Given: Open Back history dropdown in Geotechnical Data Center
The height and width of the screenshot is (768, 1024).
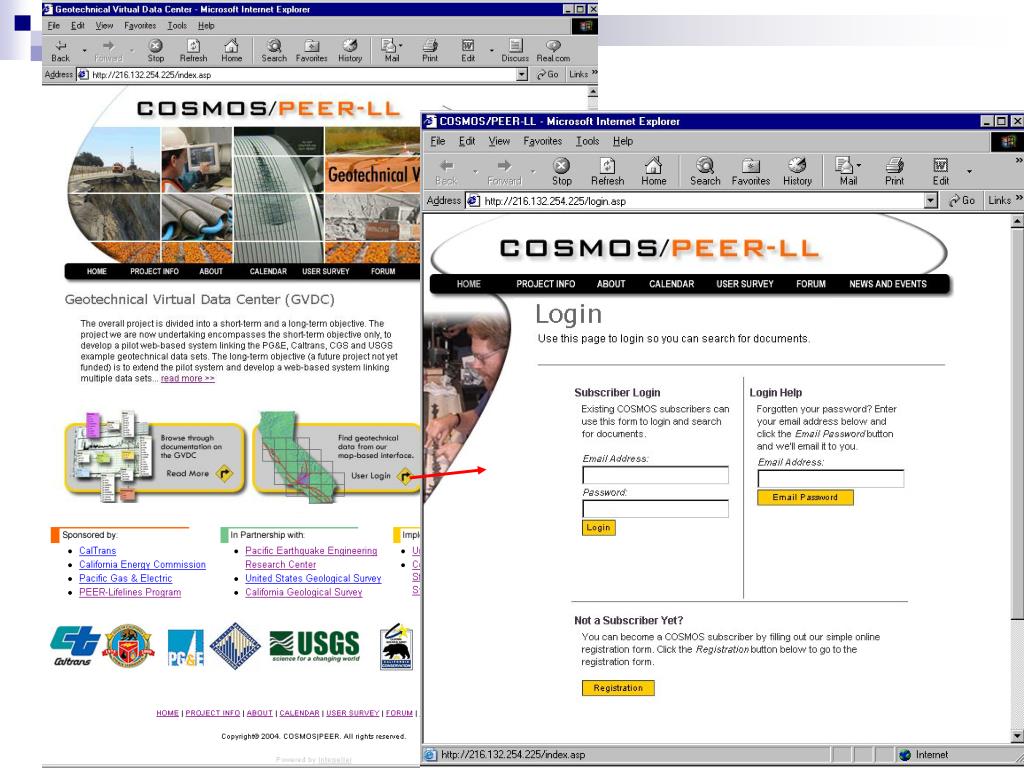Looking at the screenshot, I should pyautogui.click(x=84, y=50).
